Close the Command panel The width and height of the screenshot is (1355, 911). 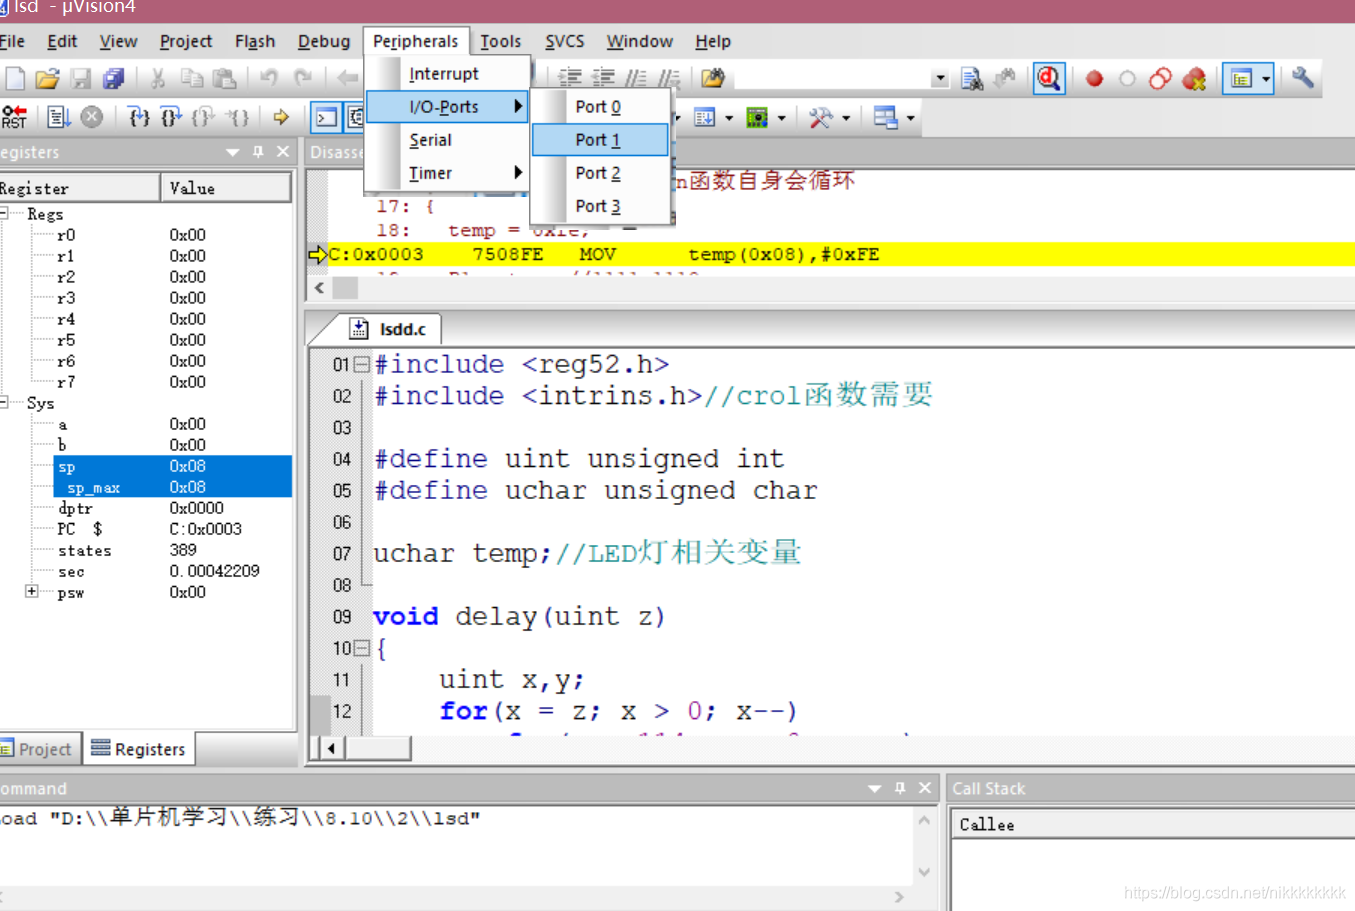click(x=925, y=788)
